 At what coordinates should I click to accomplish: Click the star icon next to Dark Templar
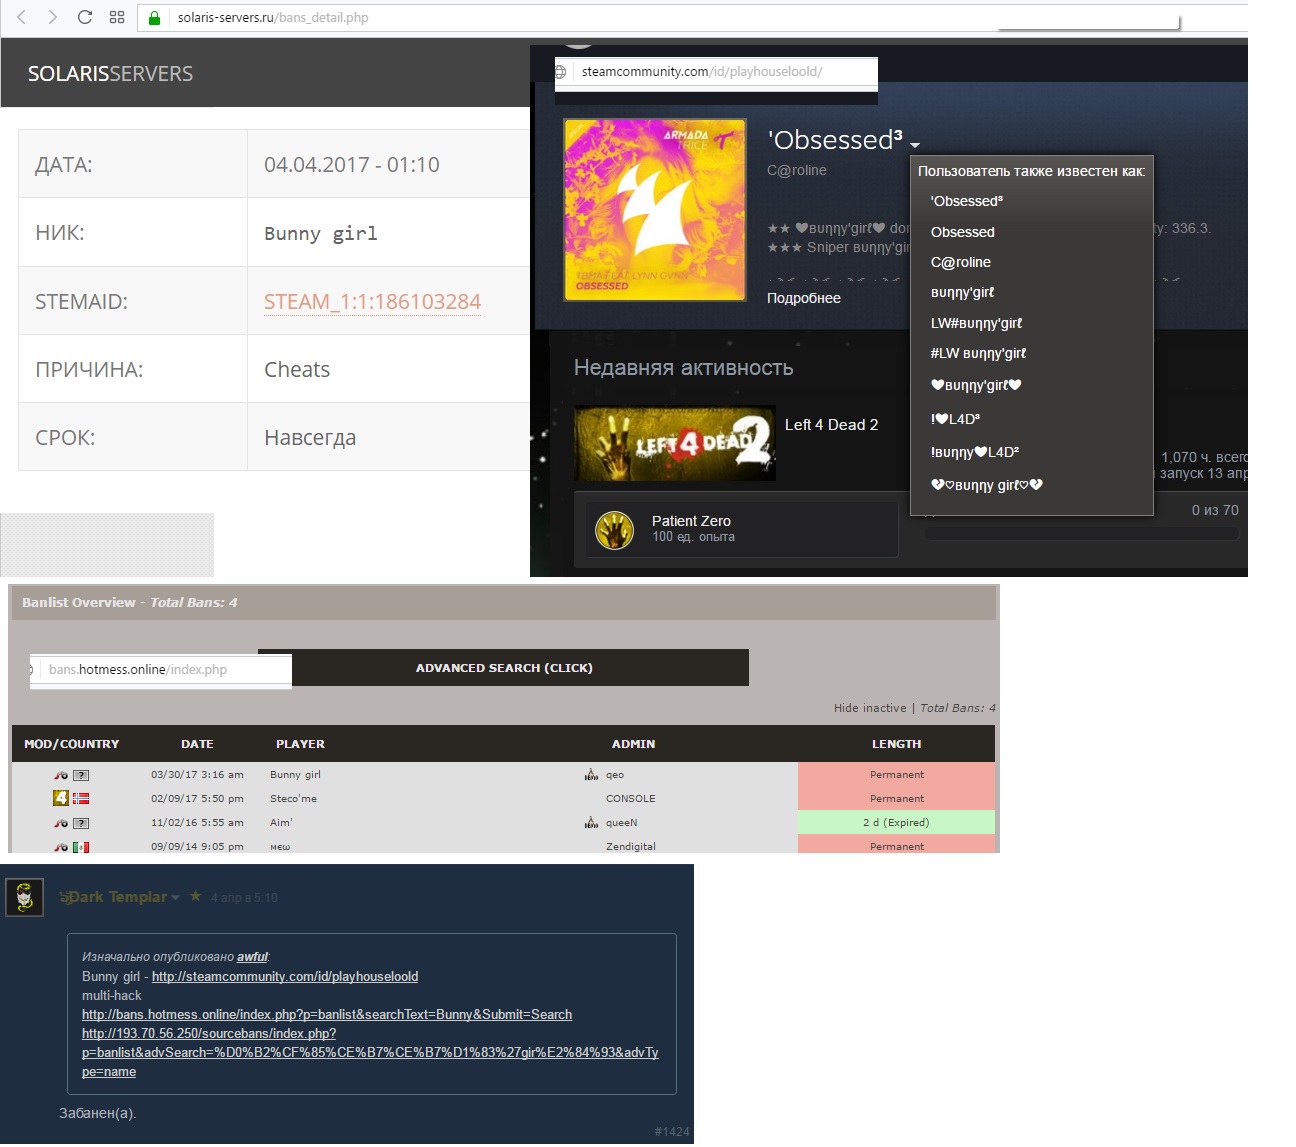[x=195, y=896]
